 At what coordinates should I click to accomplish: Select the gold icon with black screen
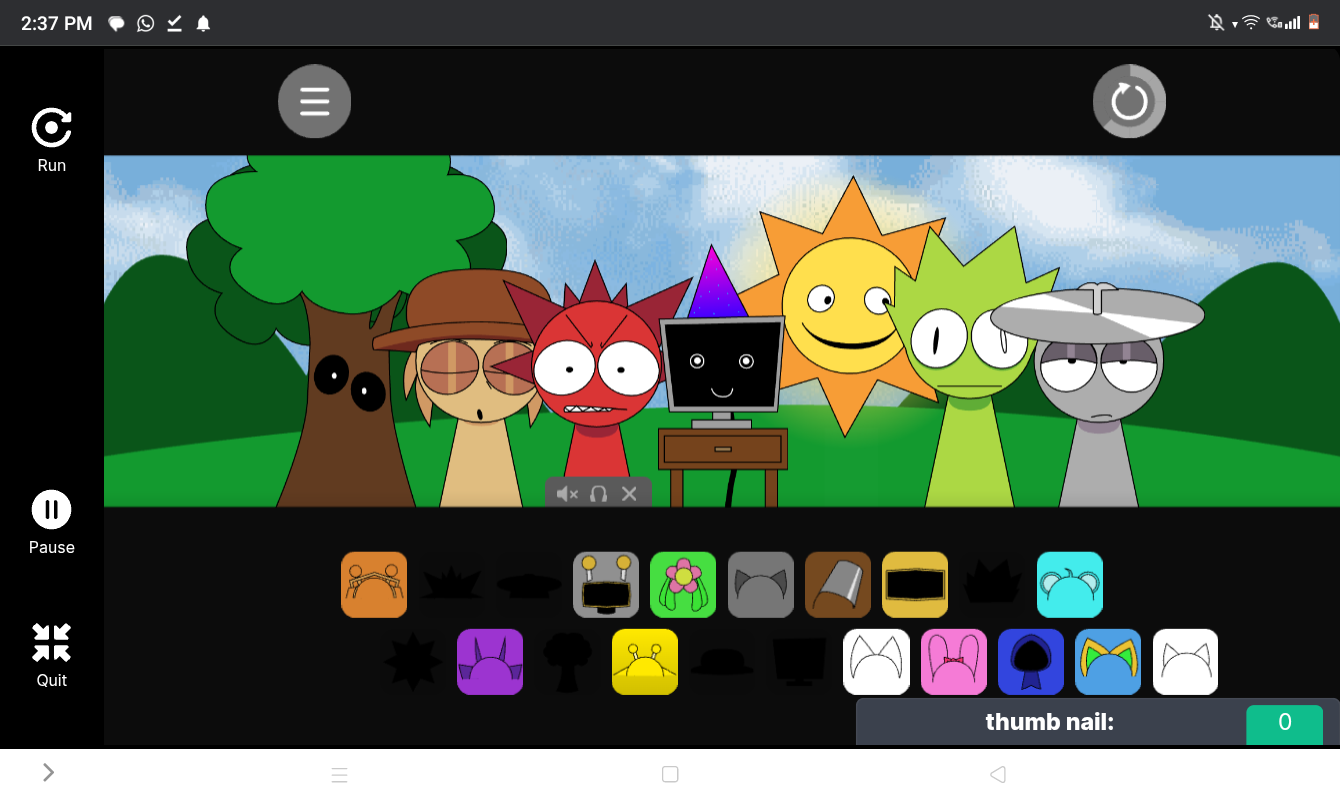click(915, 585)
